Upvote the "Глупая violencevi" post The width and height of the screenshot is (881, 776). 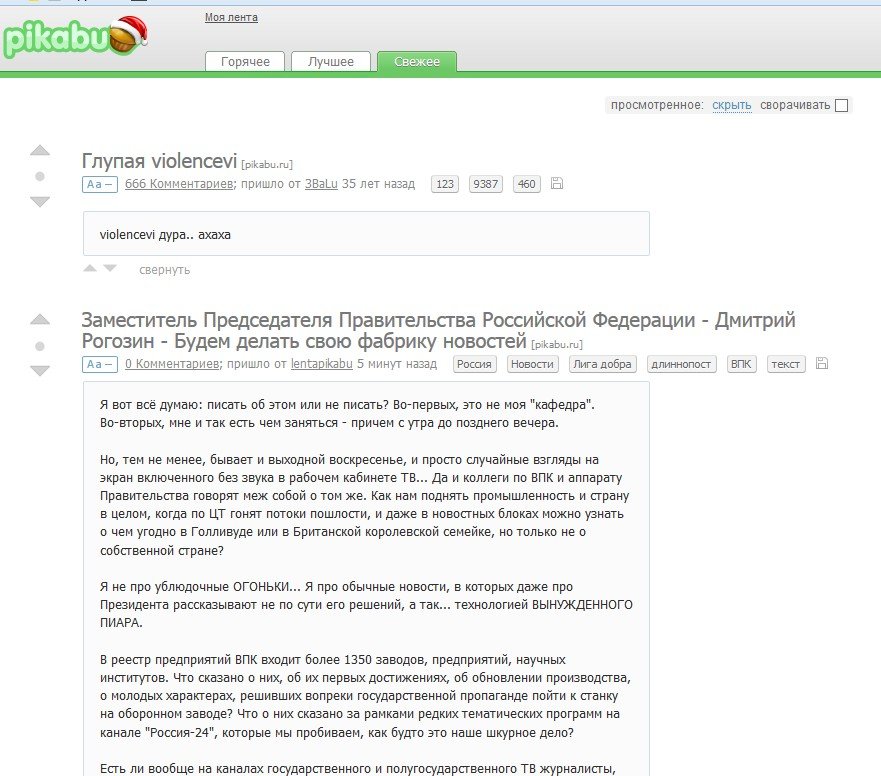pos(40,150)
